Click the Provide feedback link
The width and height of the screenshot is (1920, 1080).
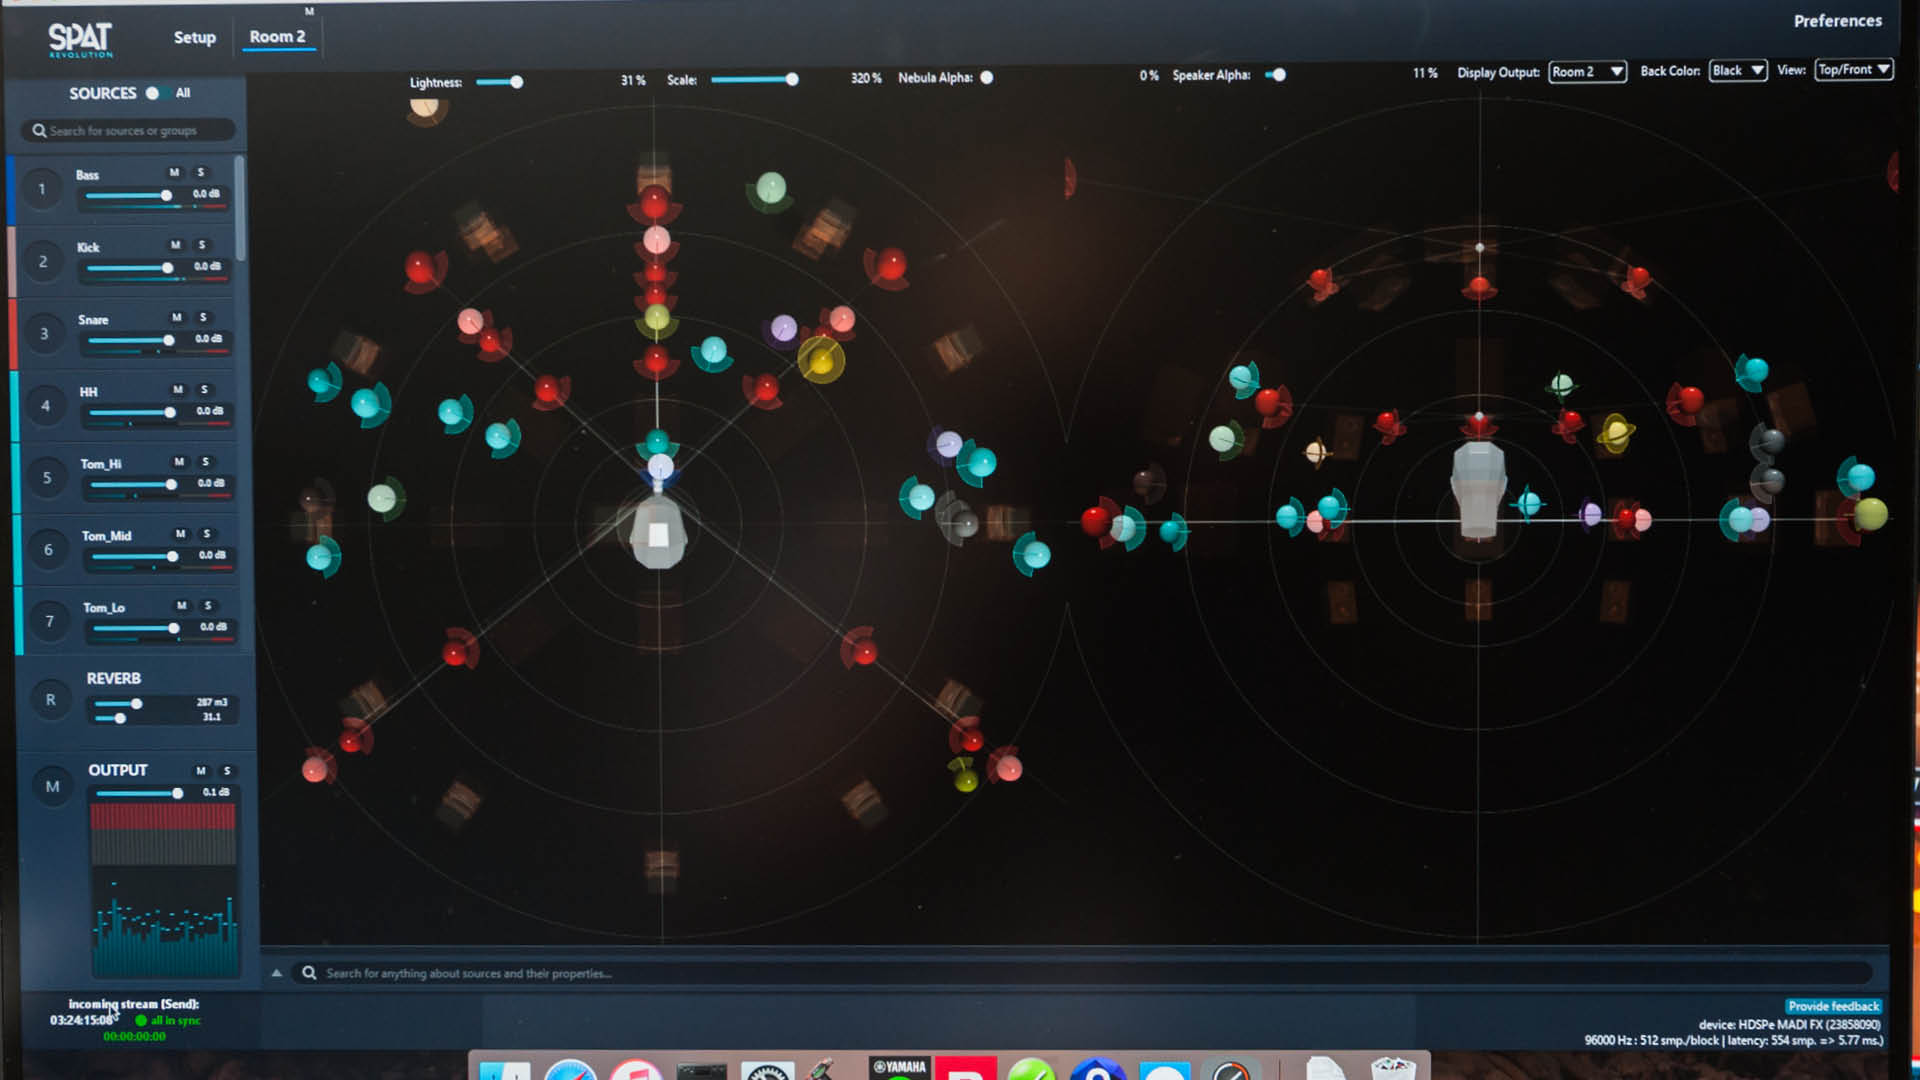click(1833, 1006)
